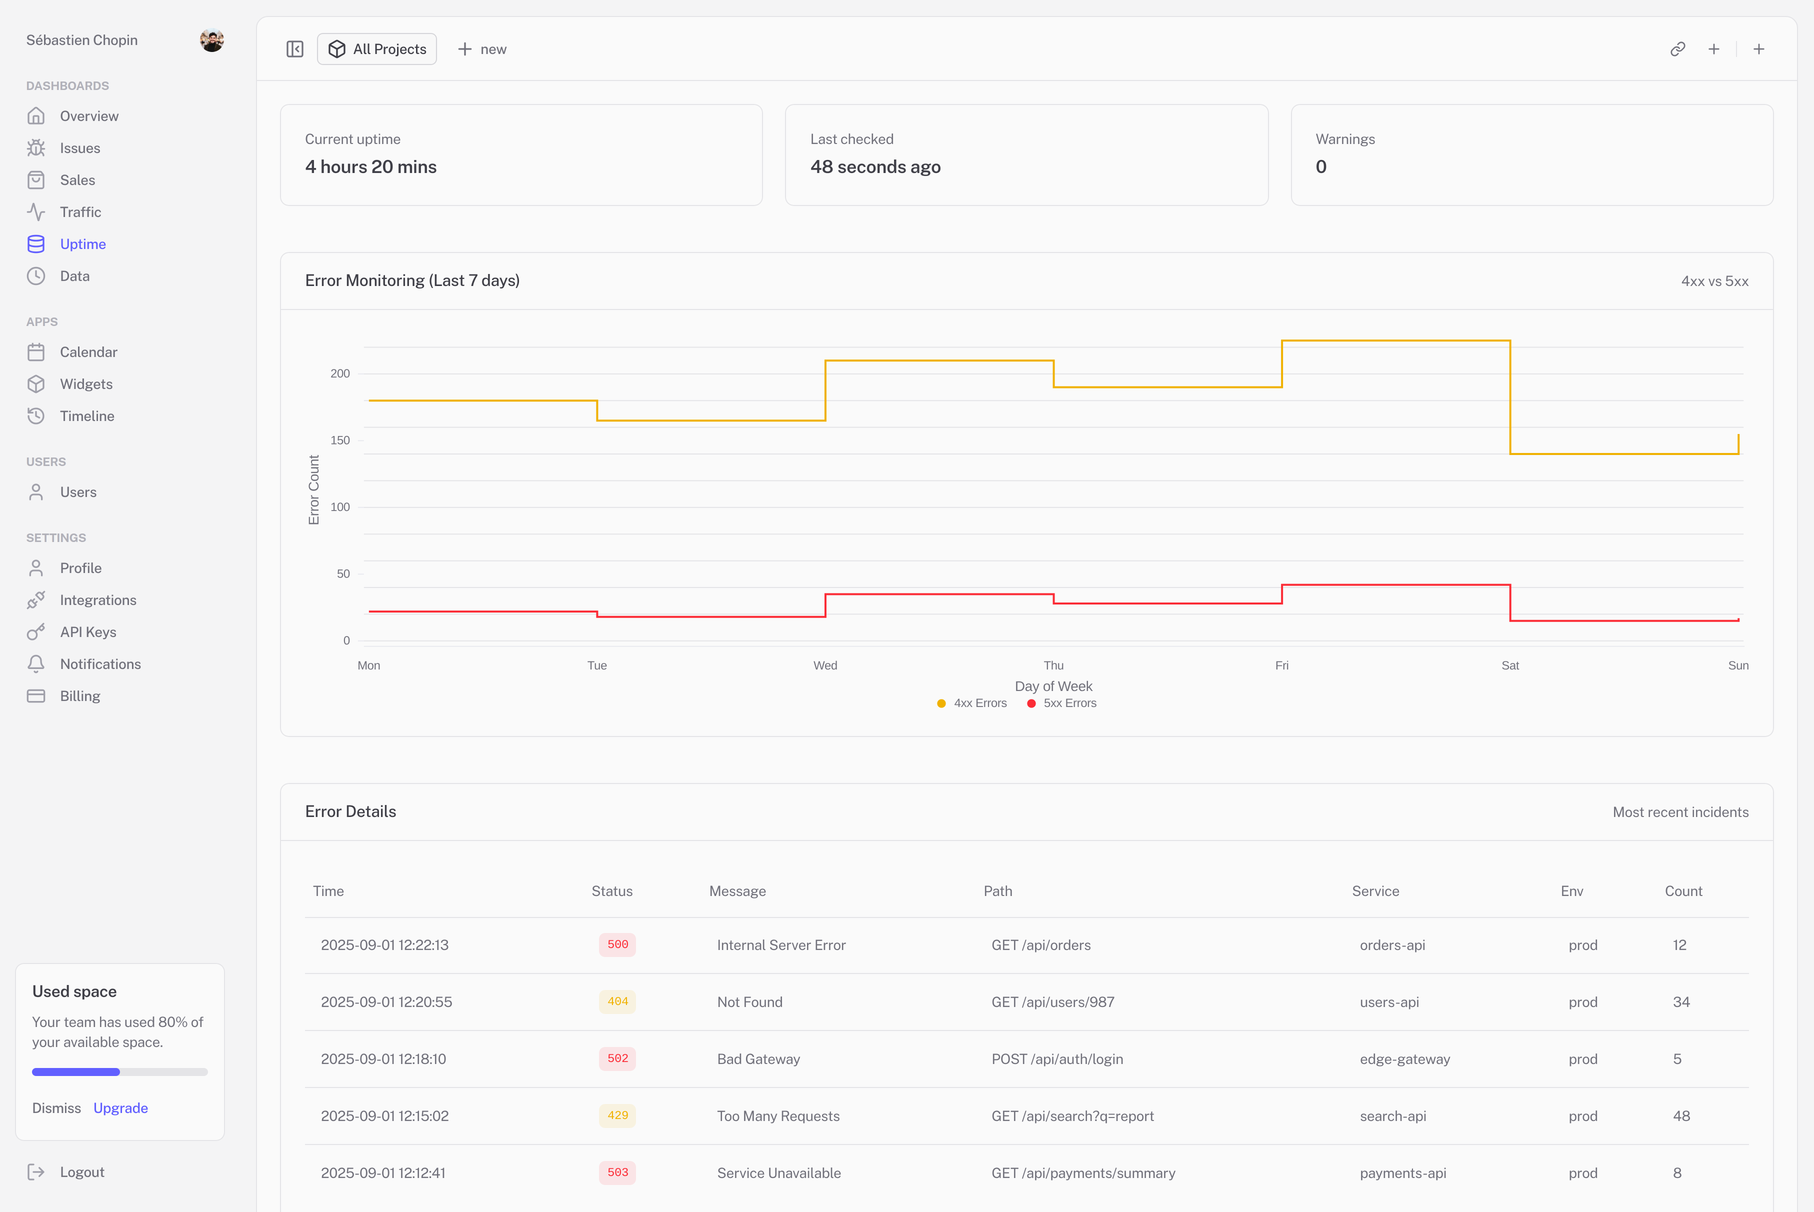Click the Logout icon
The width and height of the screenshot is (1814, 1212).
click(36, 1172)
